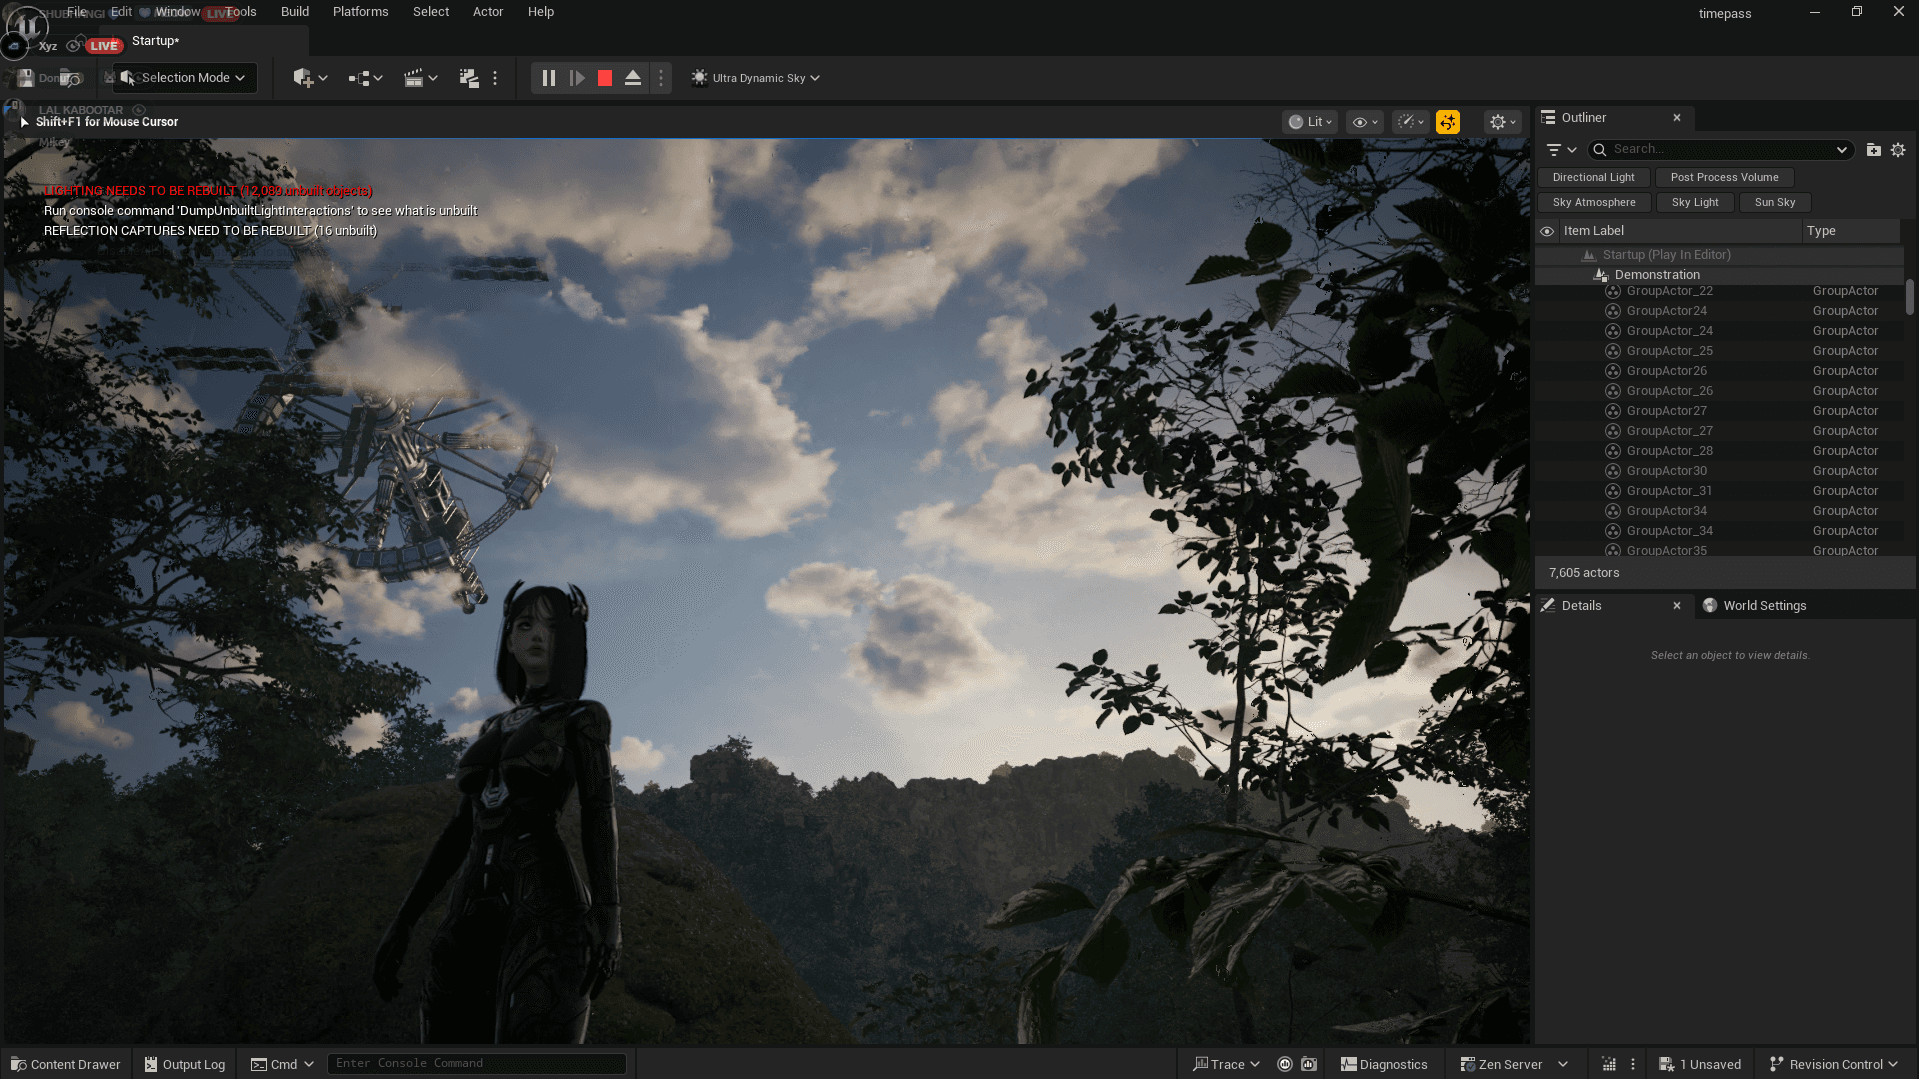Close the Outliner tab
The image size is (1919, 1079).
(1677, 118)
